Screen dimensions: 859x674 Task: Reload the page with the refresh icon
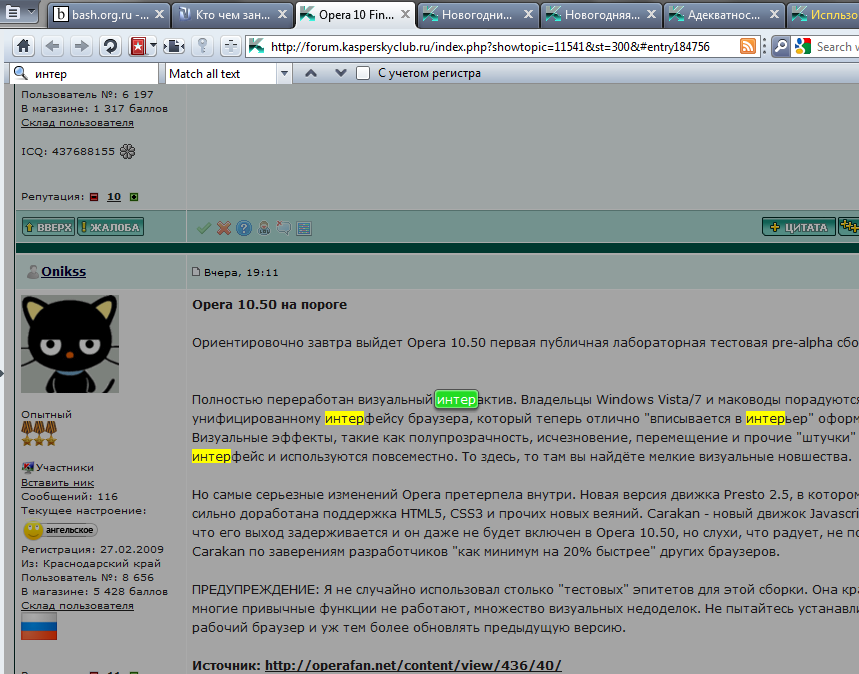[110, 46]
